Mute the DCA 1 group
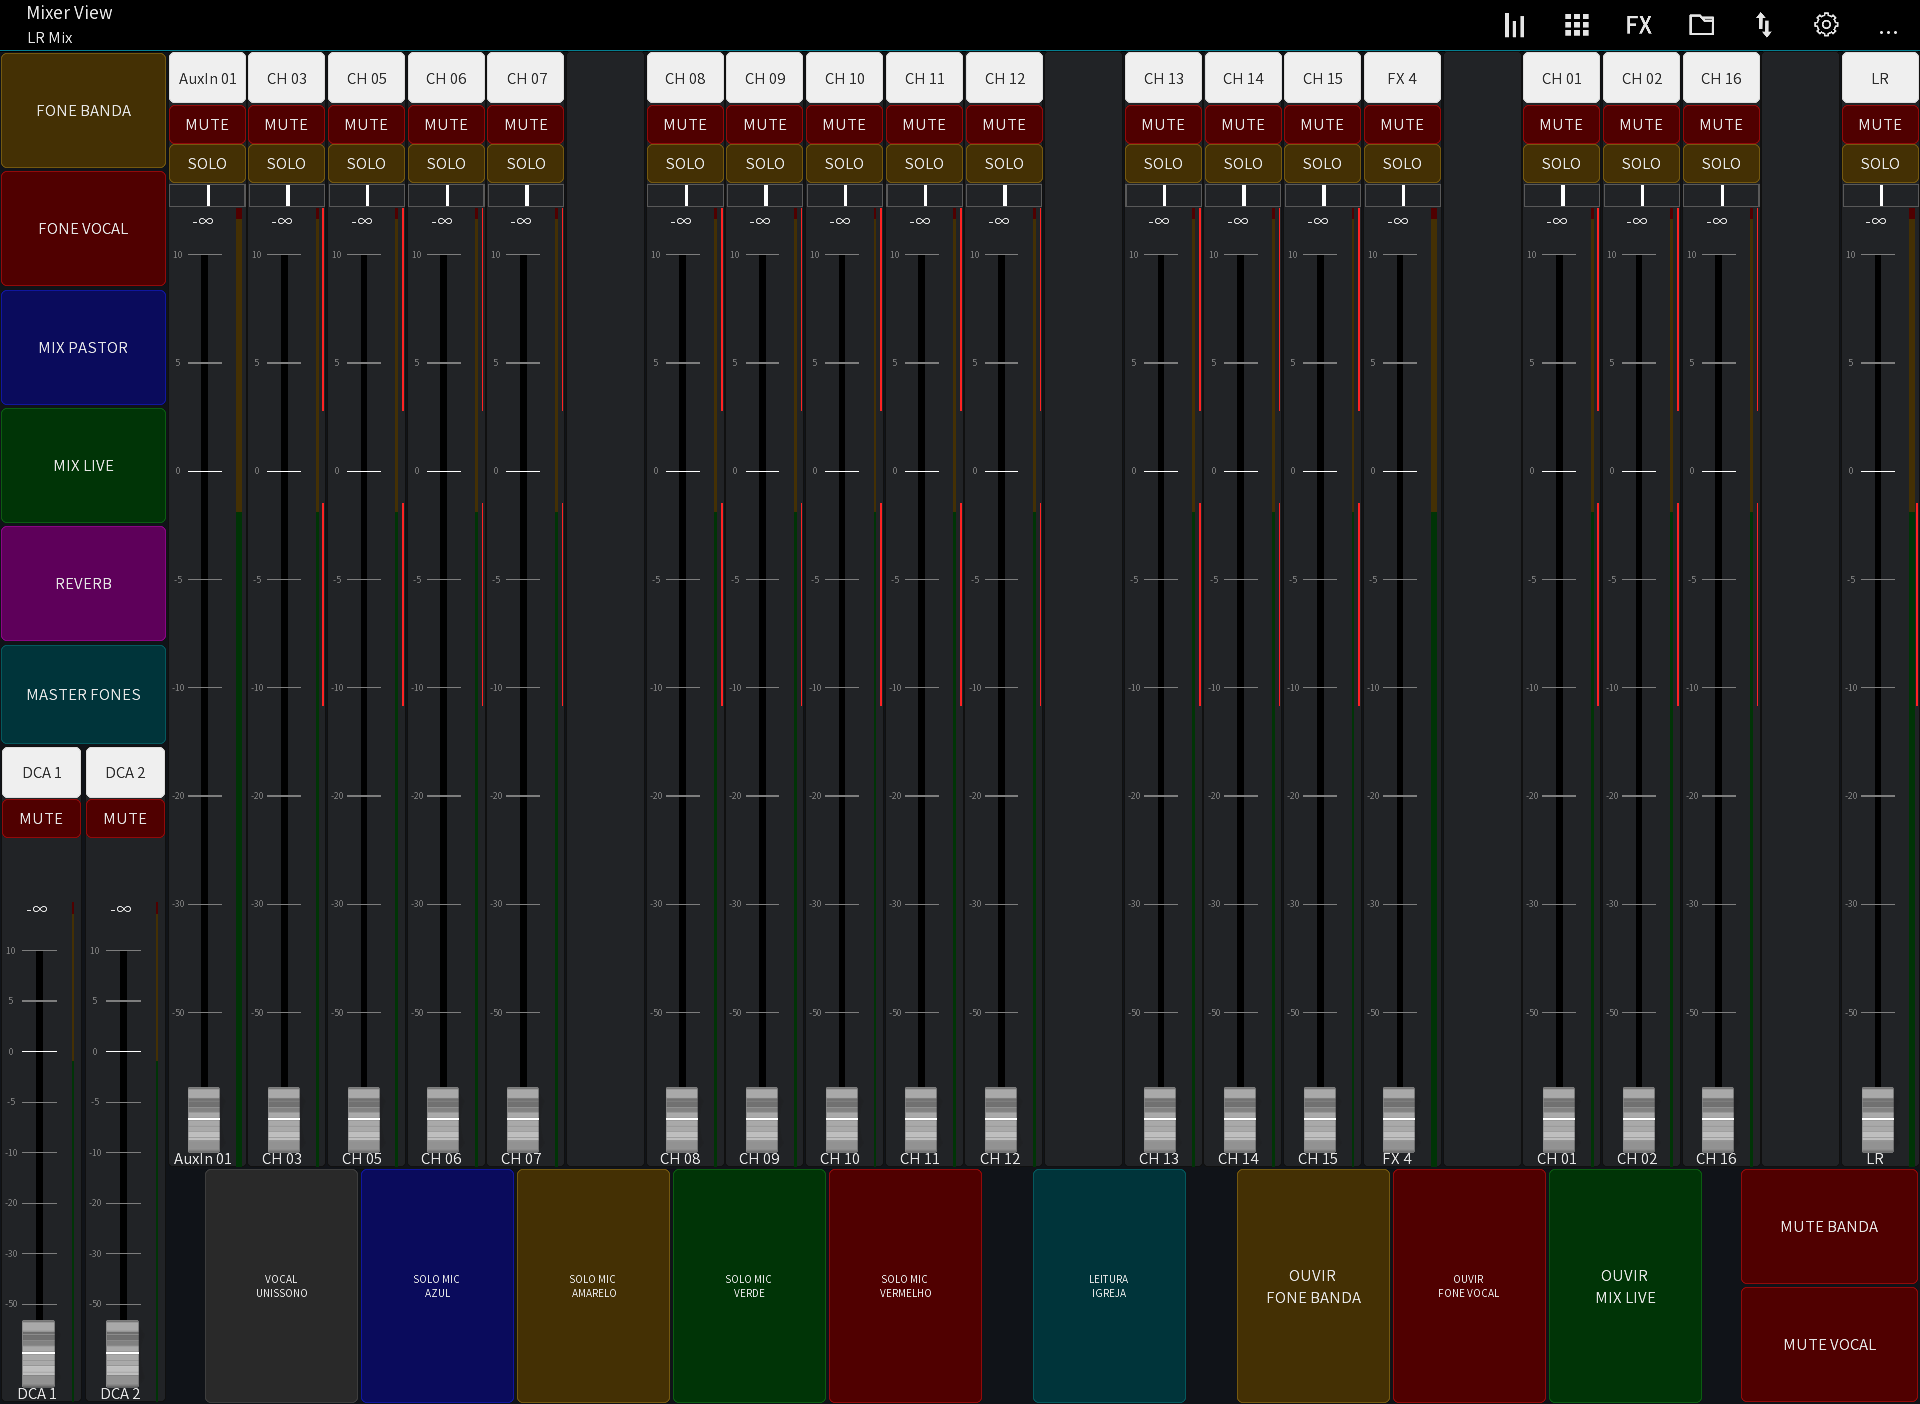 [x=41, y=818]
